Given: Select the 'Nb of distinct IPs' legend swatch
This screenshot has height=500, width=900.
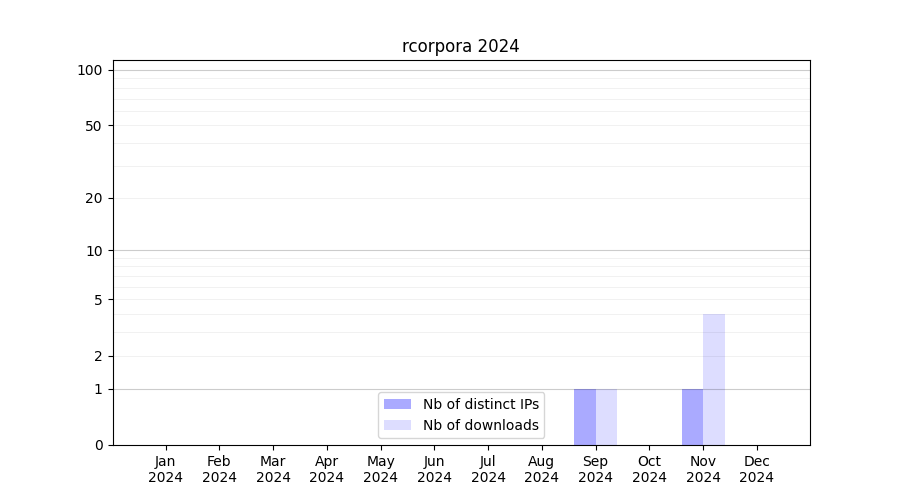Looking at the screenshot, I should [x=397, y=404].
